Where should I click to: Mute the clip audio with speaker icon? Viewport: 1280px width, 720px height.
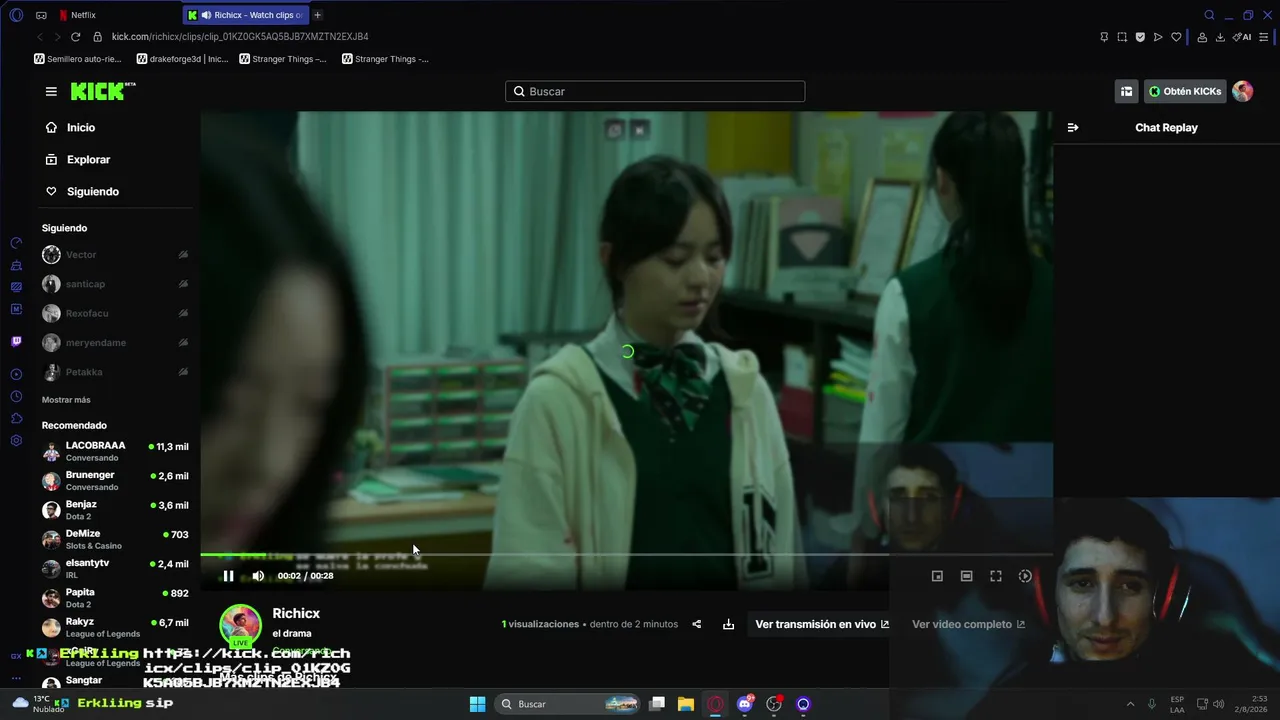pyautogui.click(x=258, y=576)
